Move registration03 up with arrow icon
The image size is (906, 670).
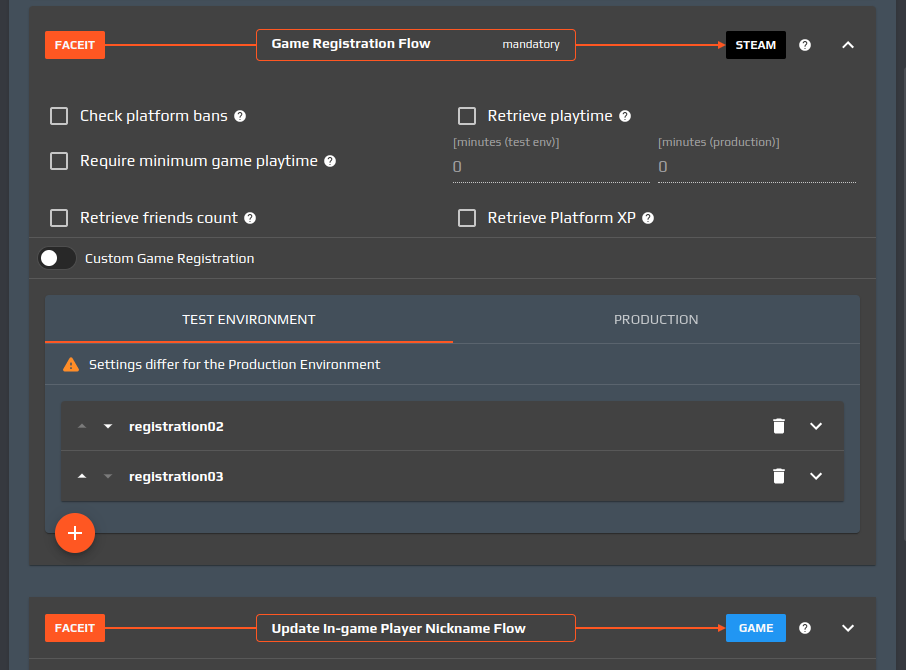[82, 476]
